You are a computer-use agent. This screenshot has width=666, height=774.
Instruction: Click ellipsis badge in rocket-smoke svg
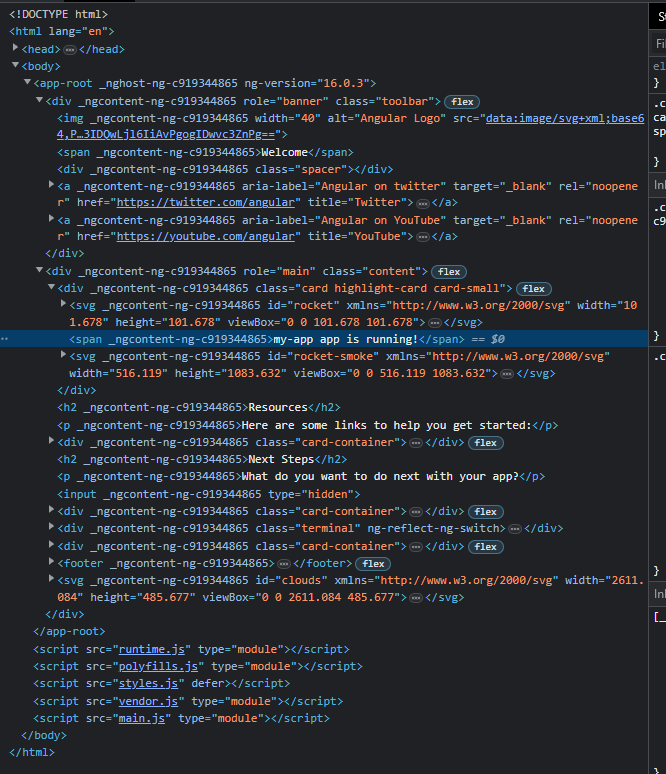(507, 374)
